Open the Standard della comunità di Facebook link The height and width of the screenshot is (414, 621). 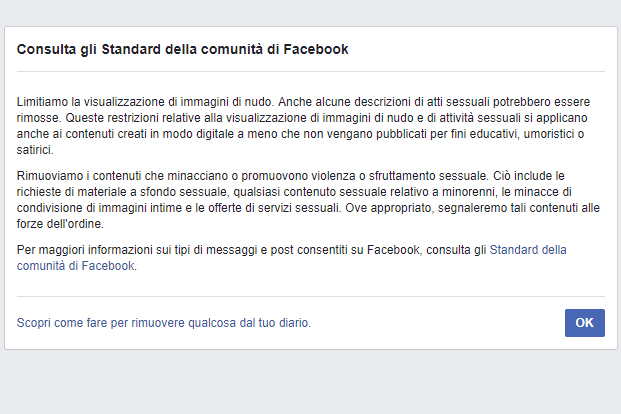coord(527,251)
